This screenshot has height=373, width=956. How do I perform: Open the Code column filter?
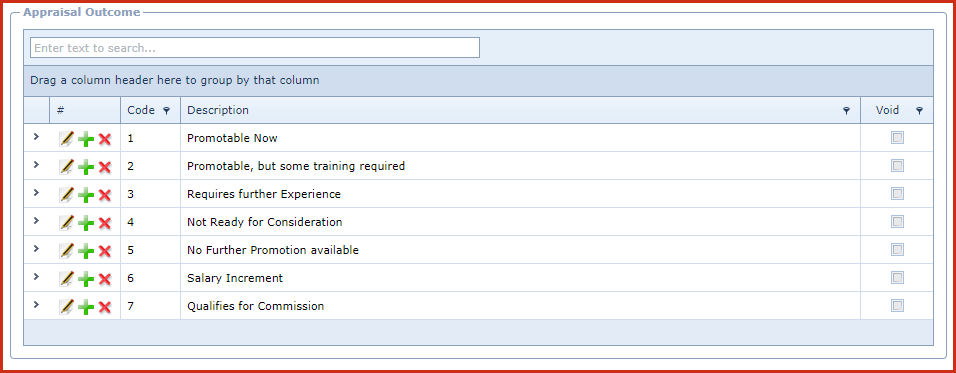point(167,111)
